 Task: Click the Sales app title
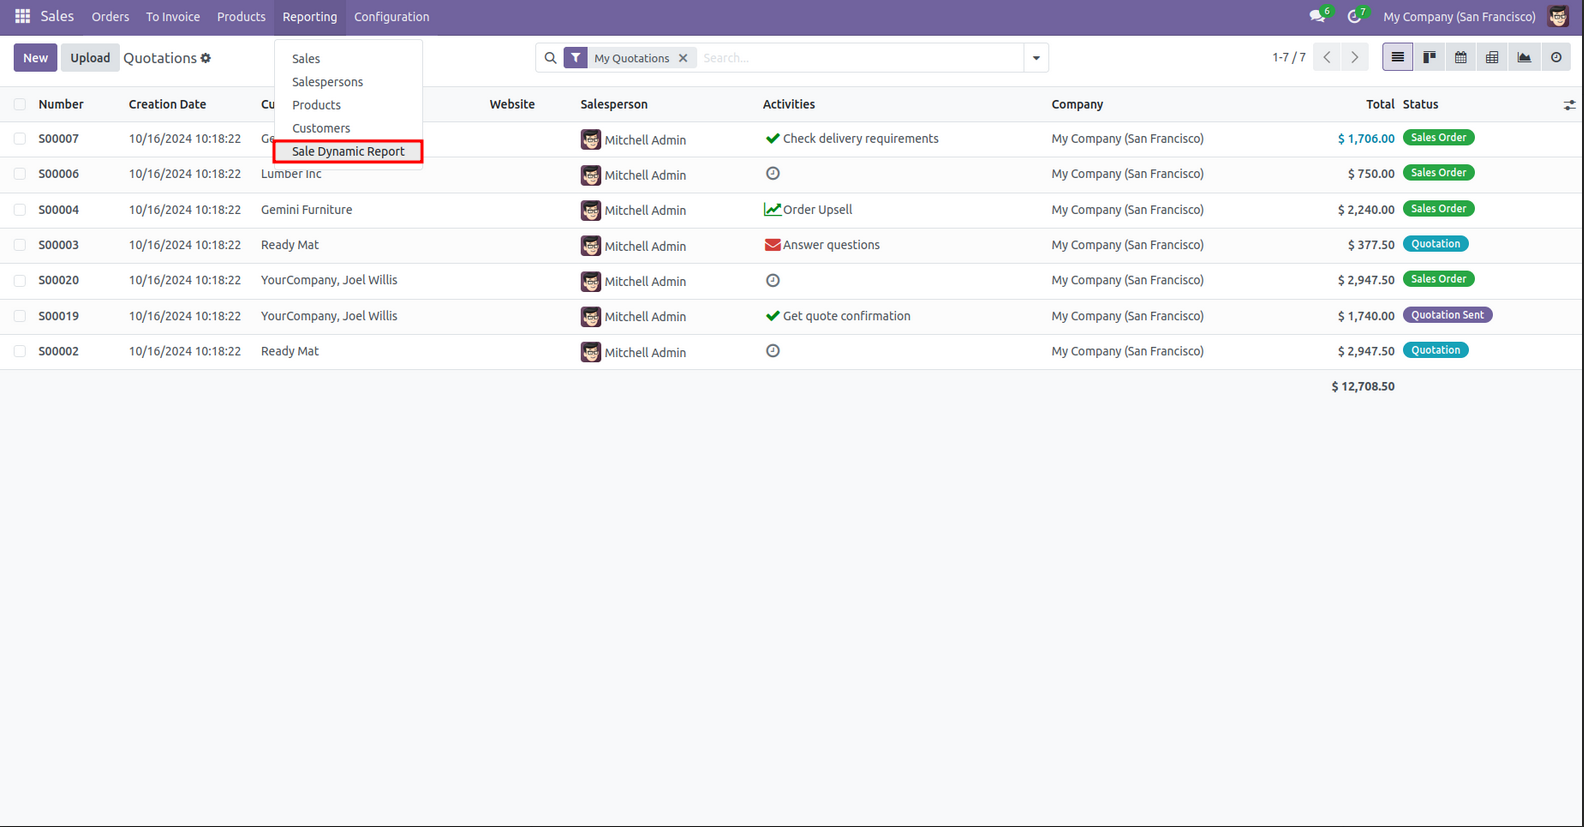pos(57,17)
